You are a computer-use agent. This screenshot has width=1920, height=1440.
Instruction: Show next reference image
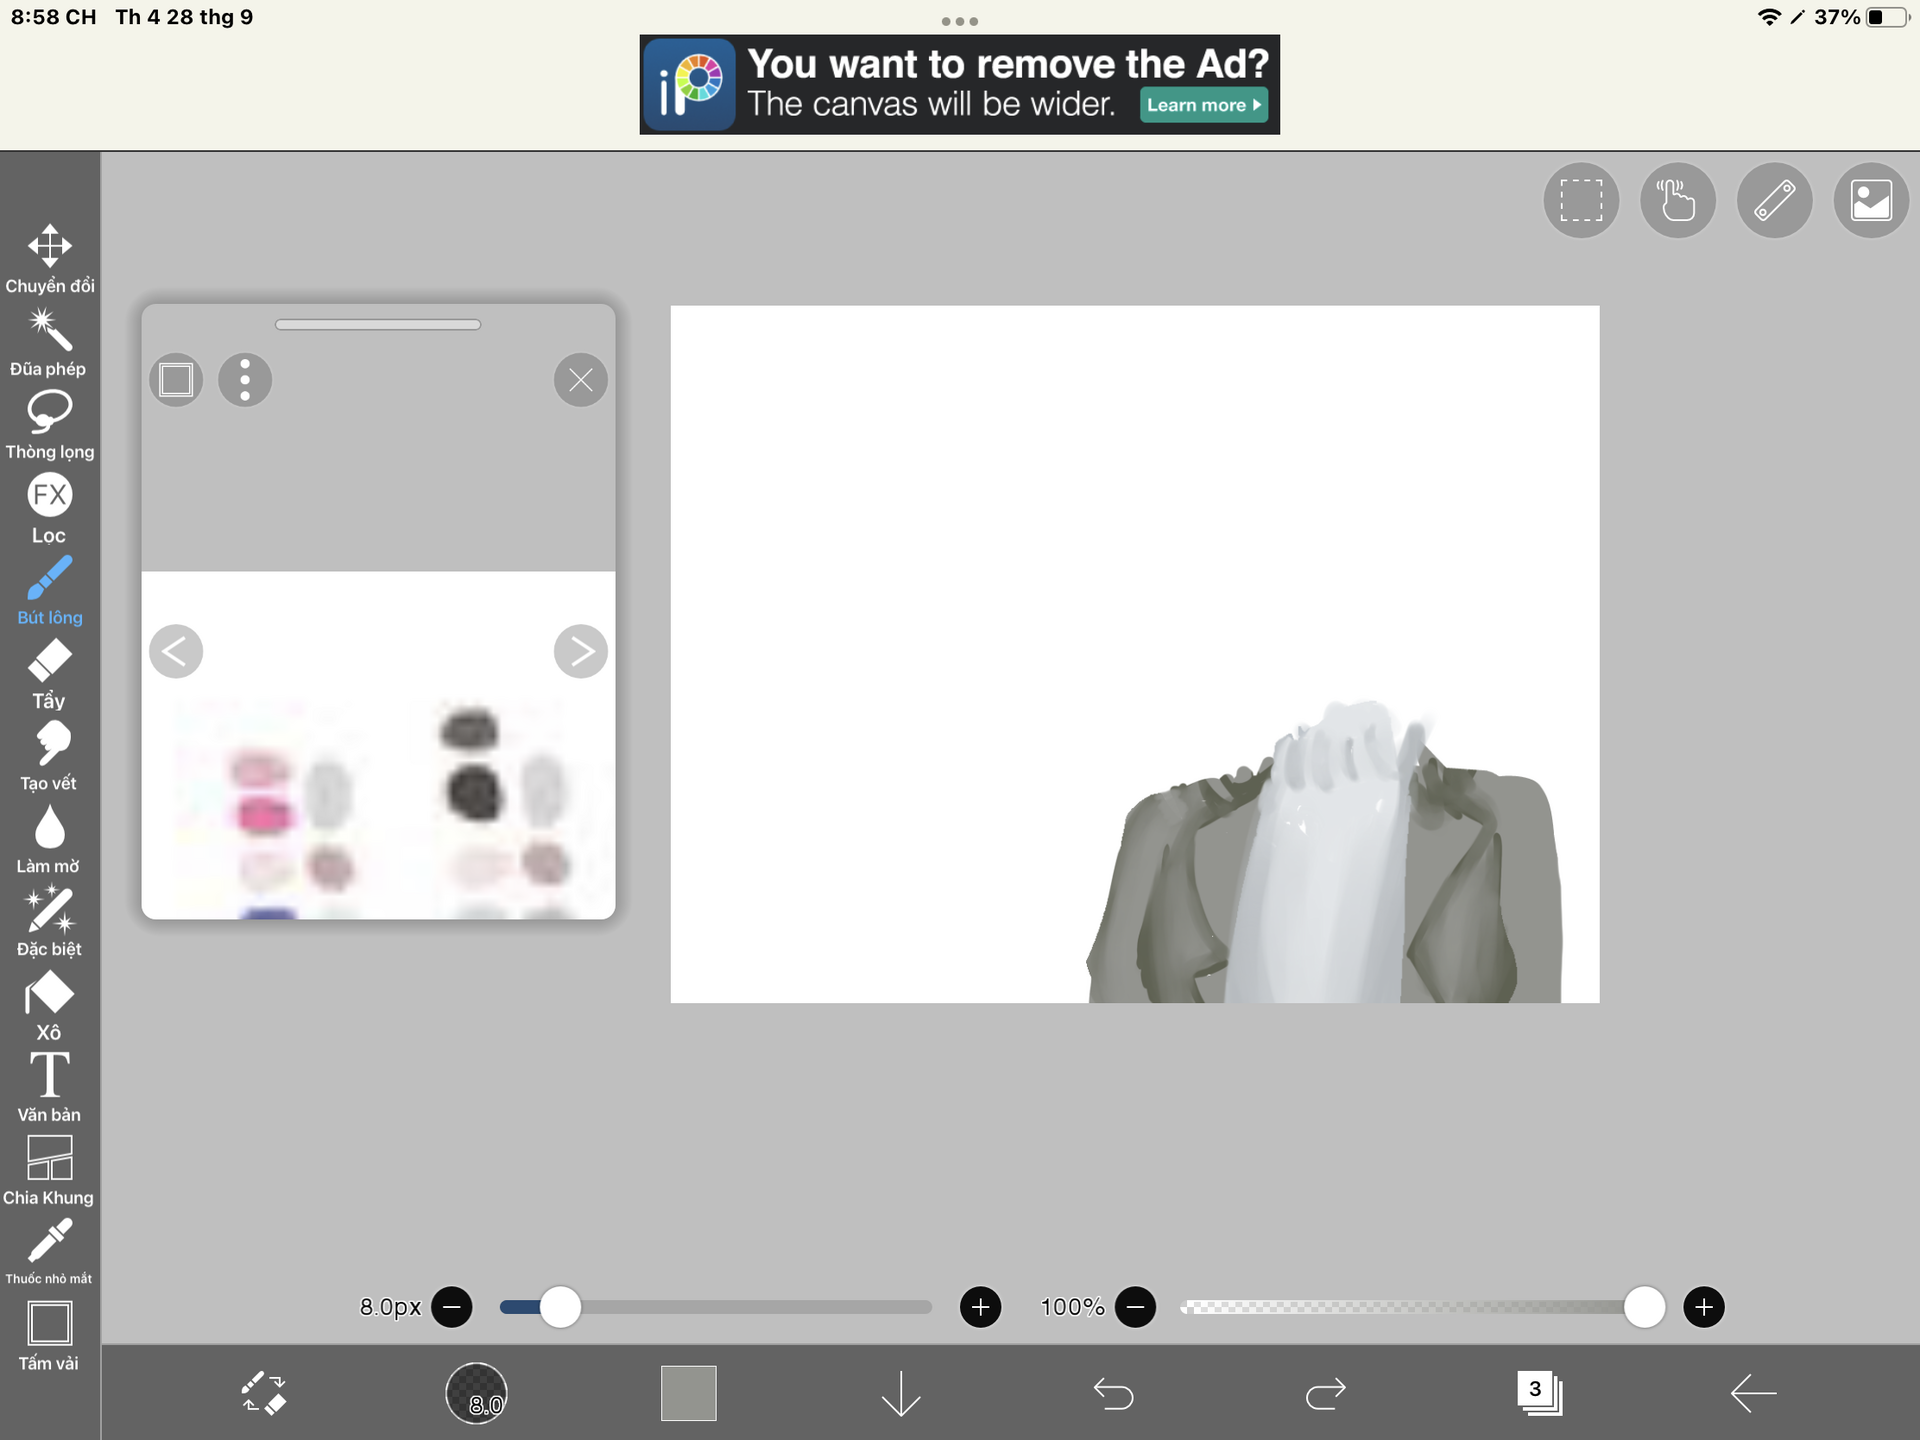[x=581, y=652]
